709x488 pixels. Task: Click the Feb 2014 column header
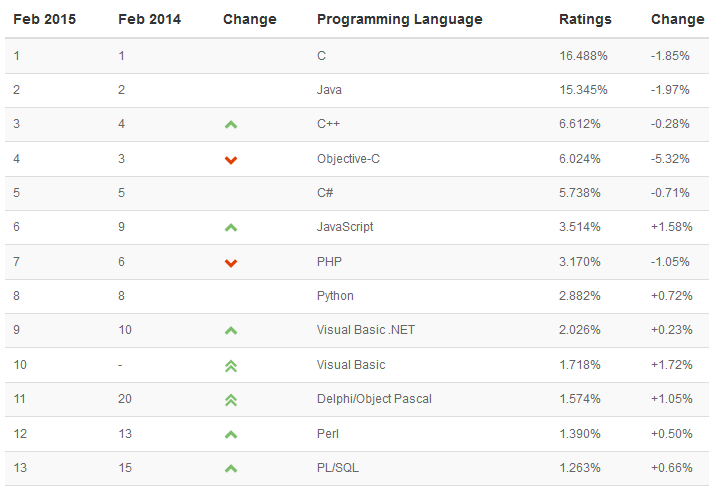click(150, 19)
